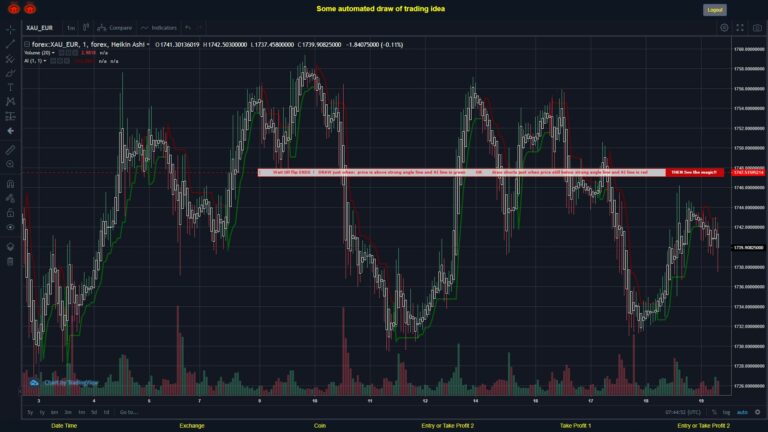Screen dimensions: 768x432
Task: Undo the last chart action
Action: [188, 28]
